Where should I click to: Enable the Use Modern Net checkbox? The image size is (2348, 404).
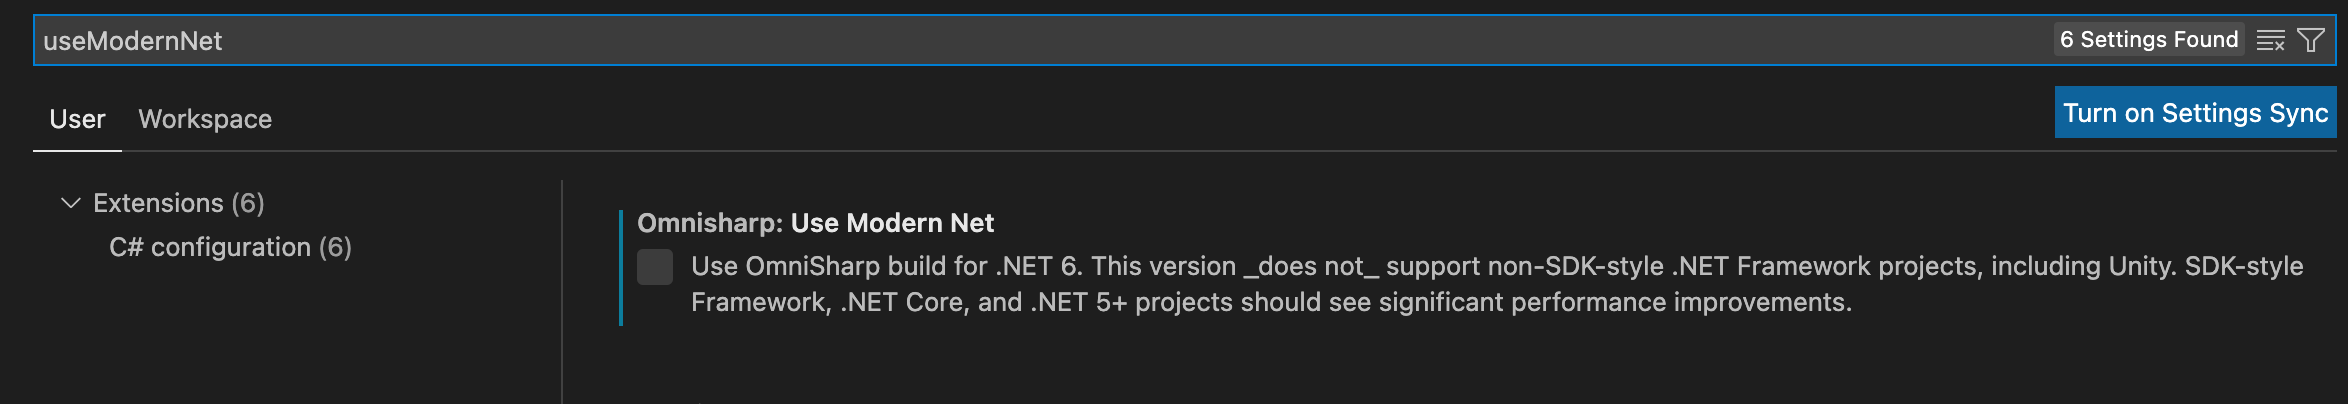click(655, 267)
